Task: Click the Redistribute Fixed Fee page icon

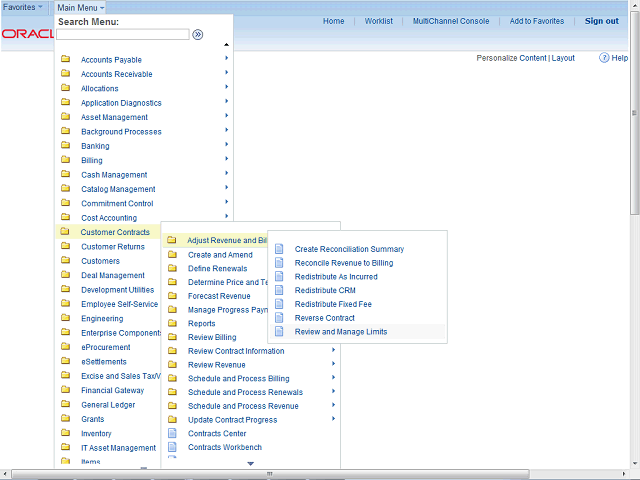Action: (279, 304)
